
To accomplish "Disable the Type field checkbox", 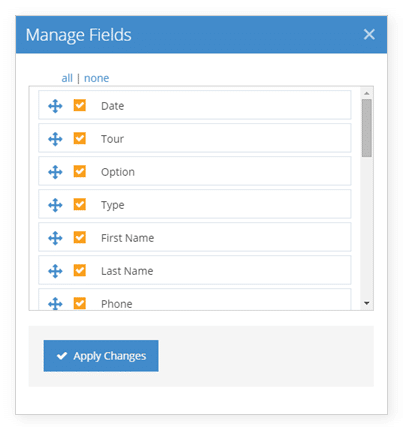I will pos(80,204).
